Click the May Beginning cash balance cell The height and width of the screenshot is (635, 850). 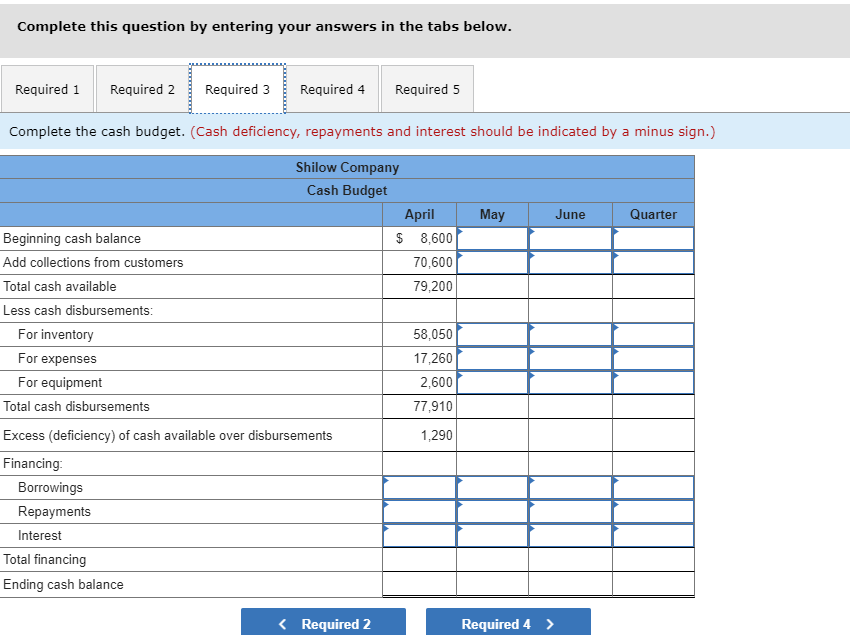point(491,238)
